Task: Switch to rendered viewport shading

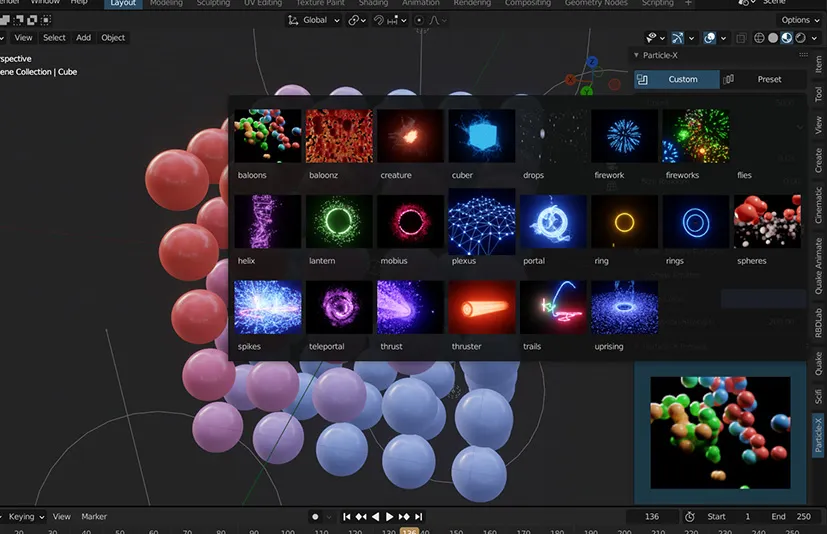Action: [800, 37]
